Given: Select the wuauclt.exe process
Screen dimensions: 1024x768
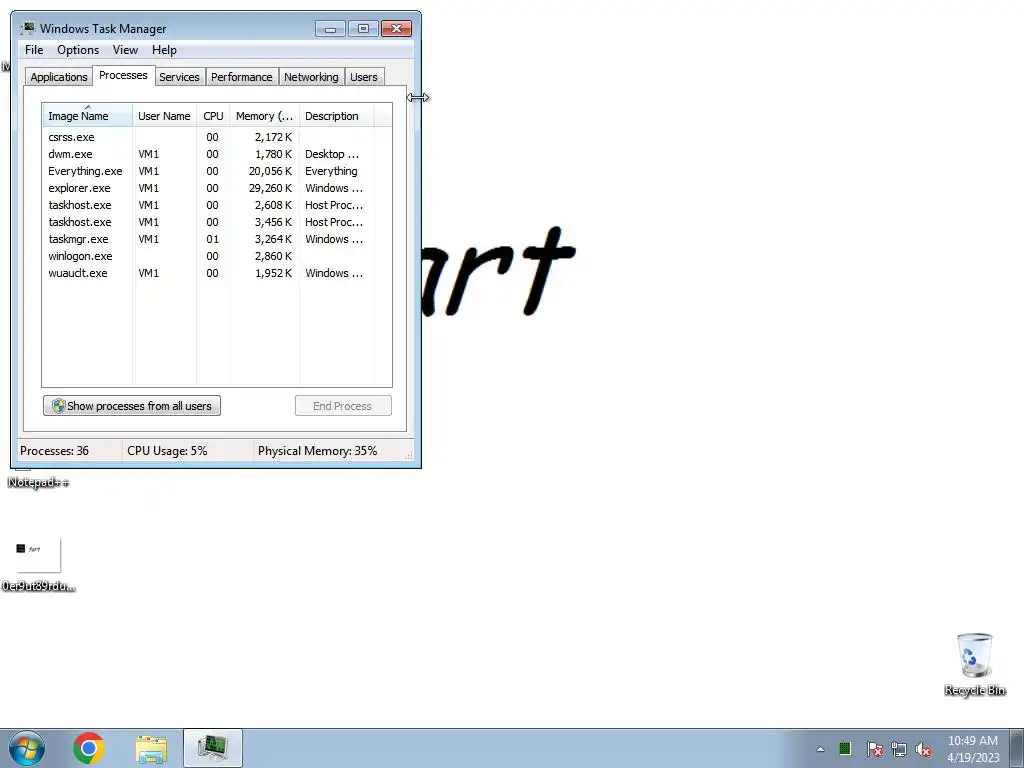Looking at the screenshot, I should (x=217, y=273).
